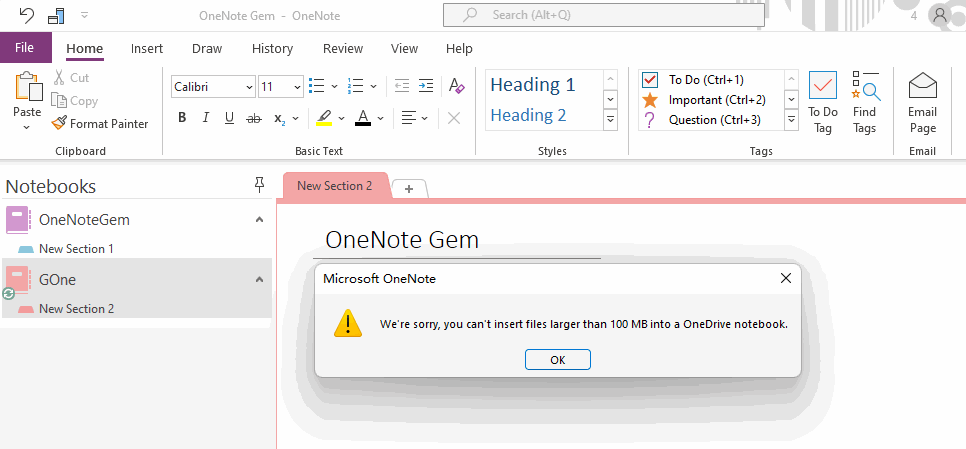Image resolution: width=966 pixels, height=449 pixels.
Task: Pin the Notebooks pane
Action: 259,185
